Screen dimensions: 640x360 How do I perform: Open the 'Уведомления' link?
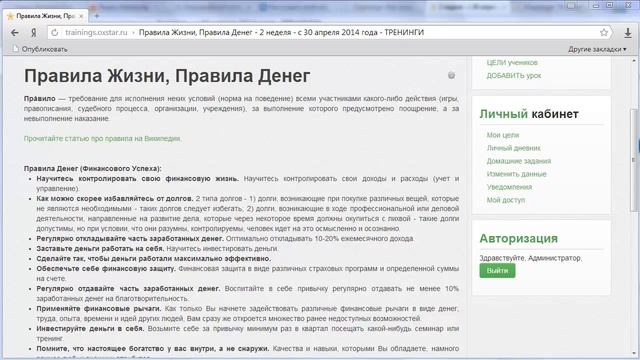pos(509,187)
